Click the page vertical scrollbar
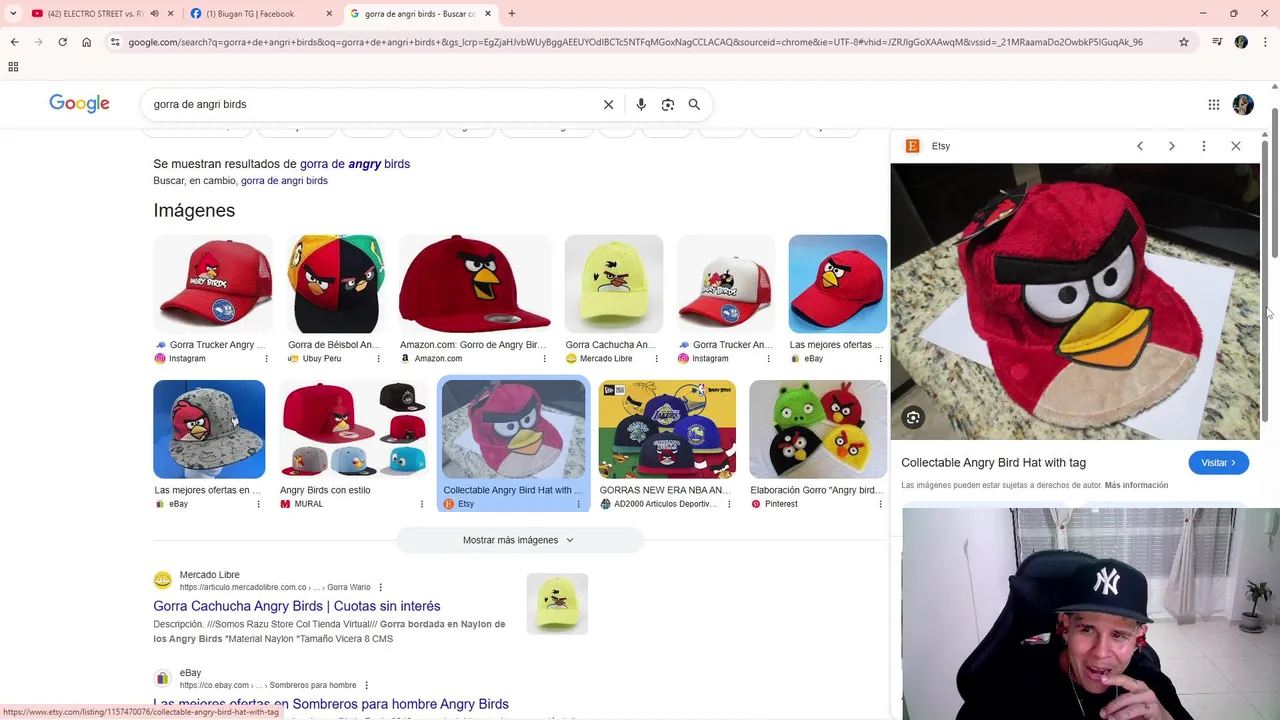This screenshot has height=720, width=1280. (1274, 185)
